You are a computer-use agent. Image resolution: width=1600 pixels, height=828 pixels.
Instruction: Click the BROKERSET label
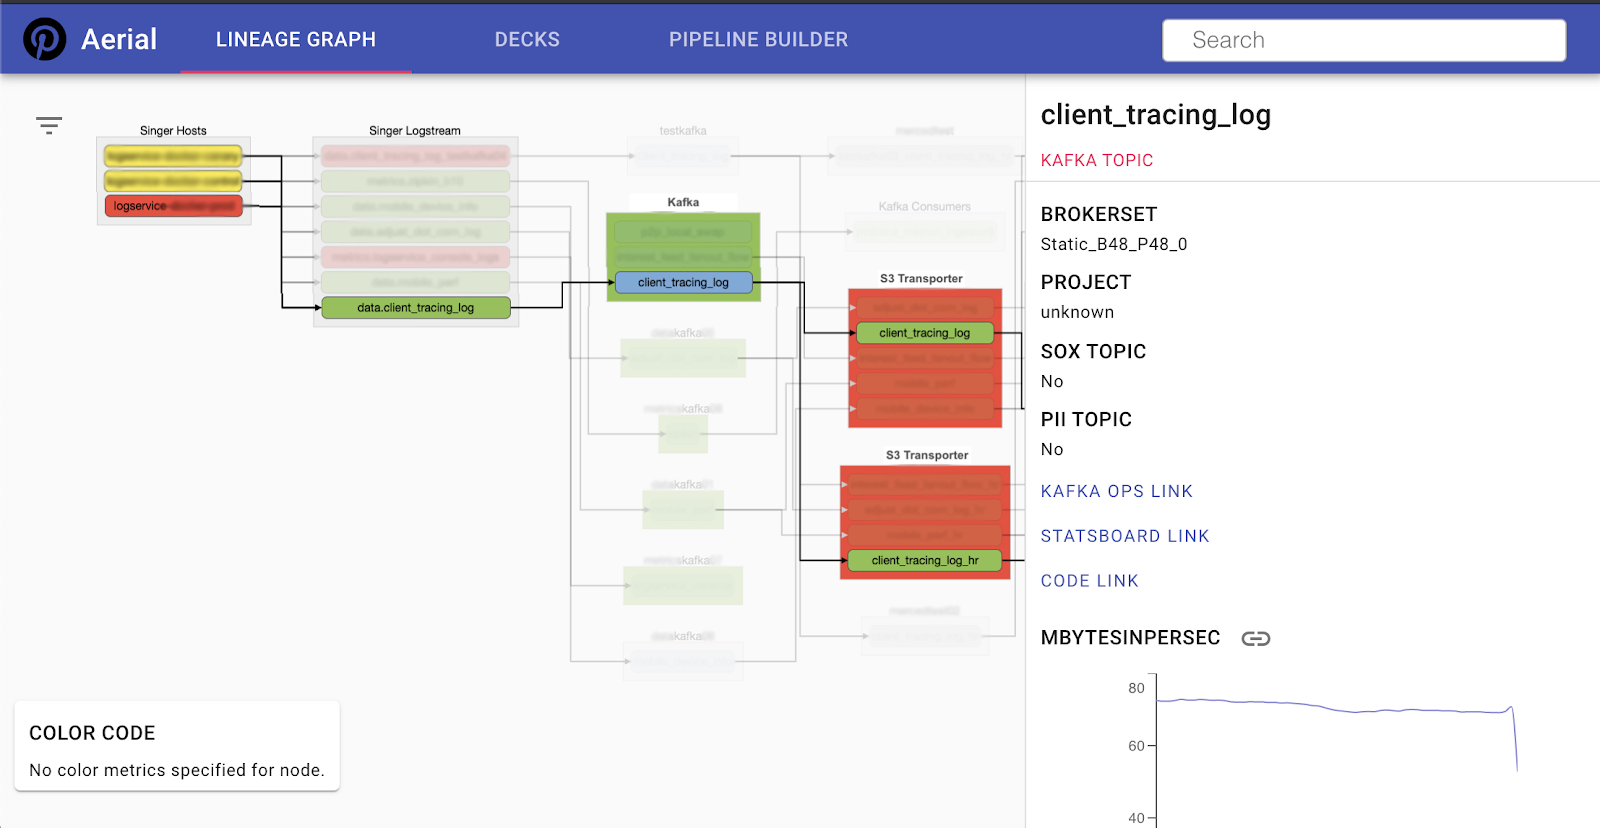(x=1099, y=214)
